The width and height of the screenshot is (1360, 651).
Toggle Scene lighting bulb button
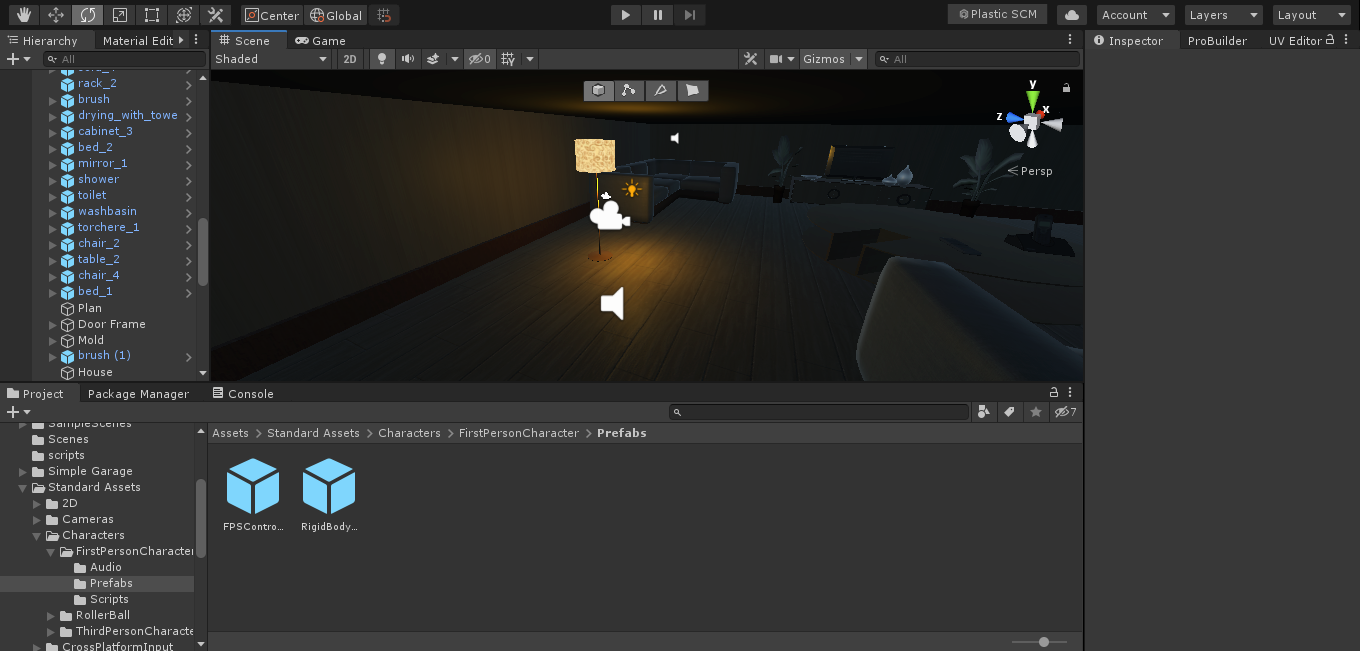(x=381, y=59)
